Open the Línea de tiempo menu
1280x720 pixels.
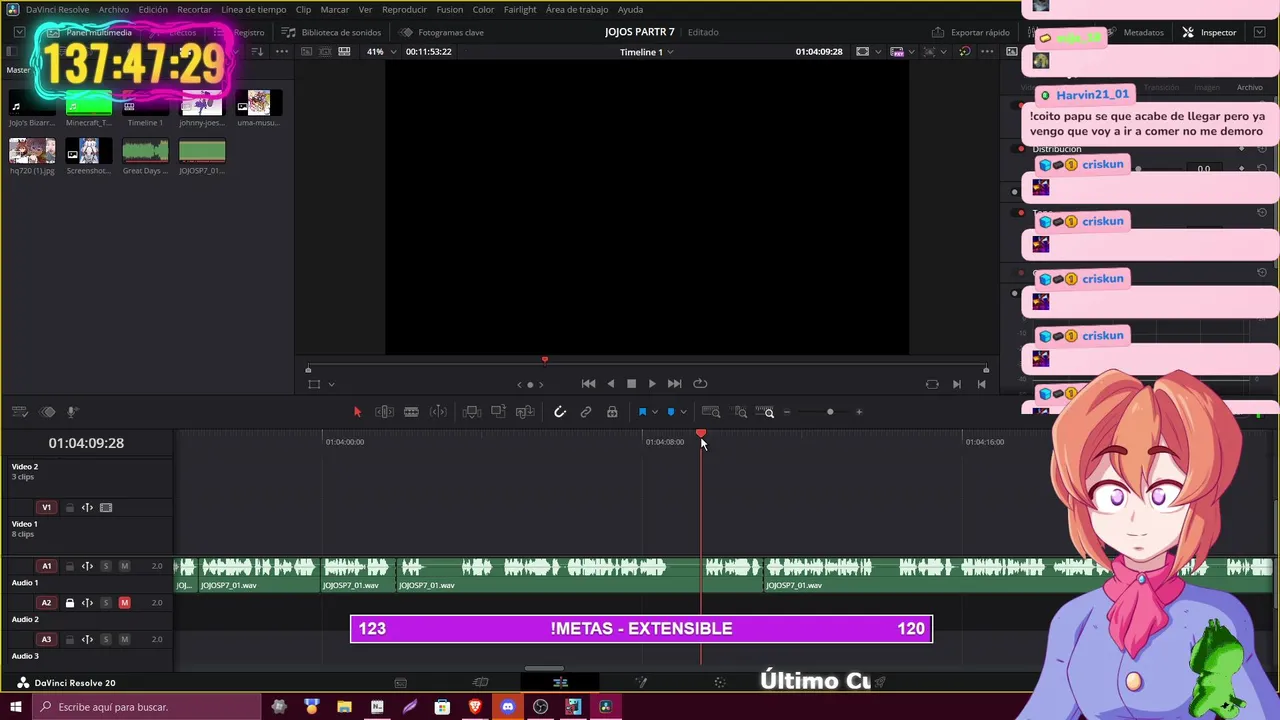[x=254, y=9]
